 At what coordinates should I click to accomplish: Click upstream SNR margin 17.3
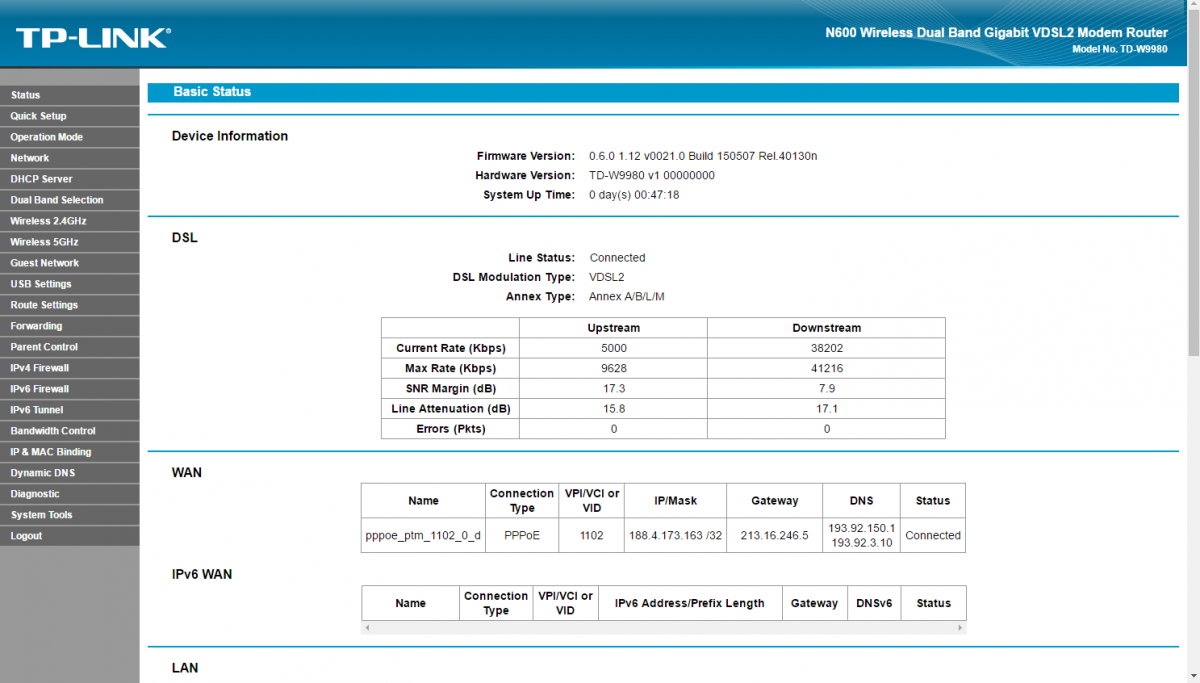pos(614,388)
